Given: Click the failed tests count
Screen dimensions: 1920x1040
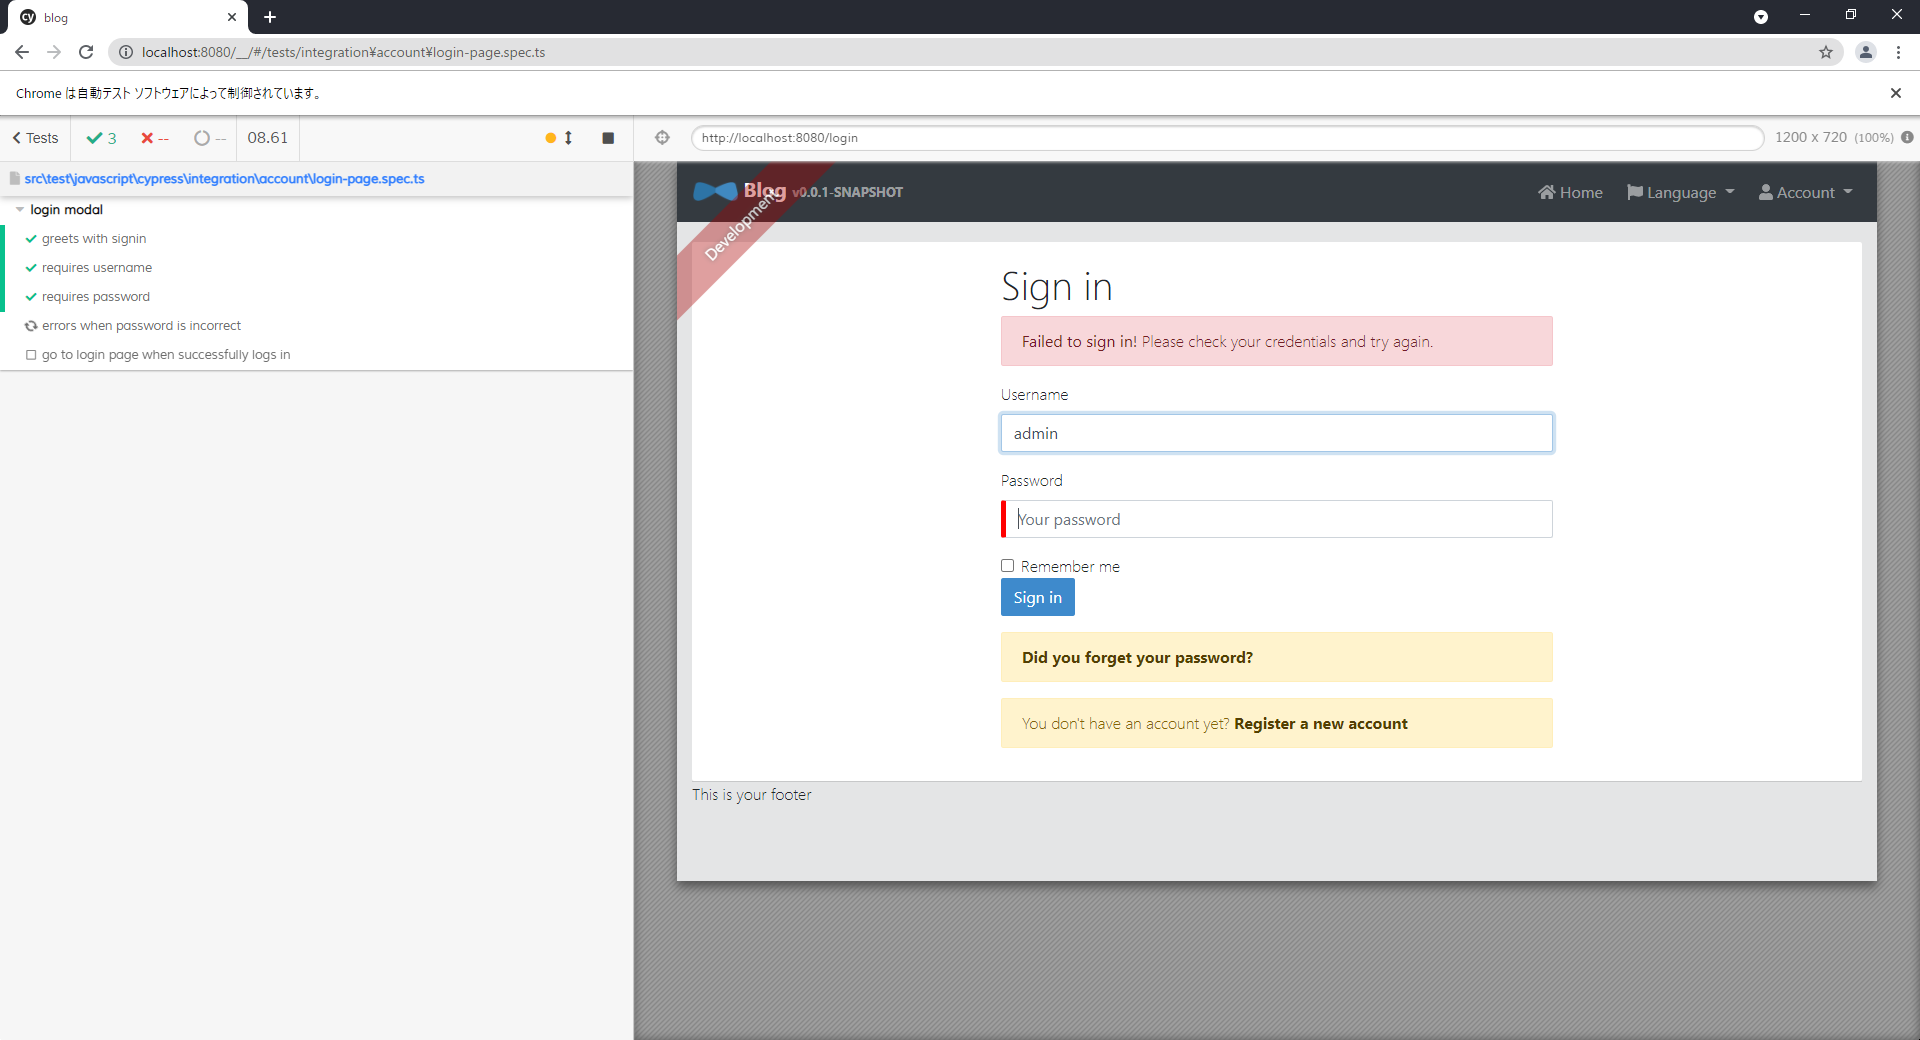Looking at the screenshot, I should click(x=155, y=138).
